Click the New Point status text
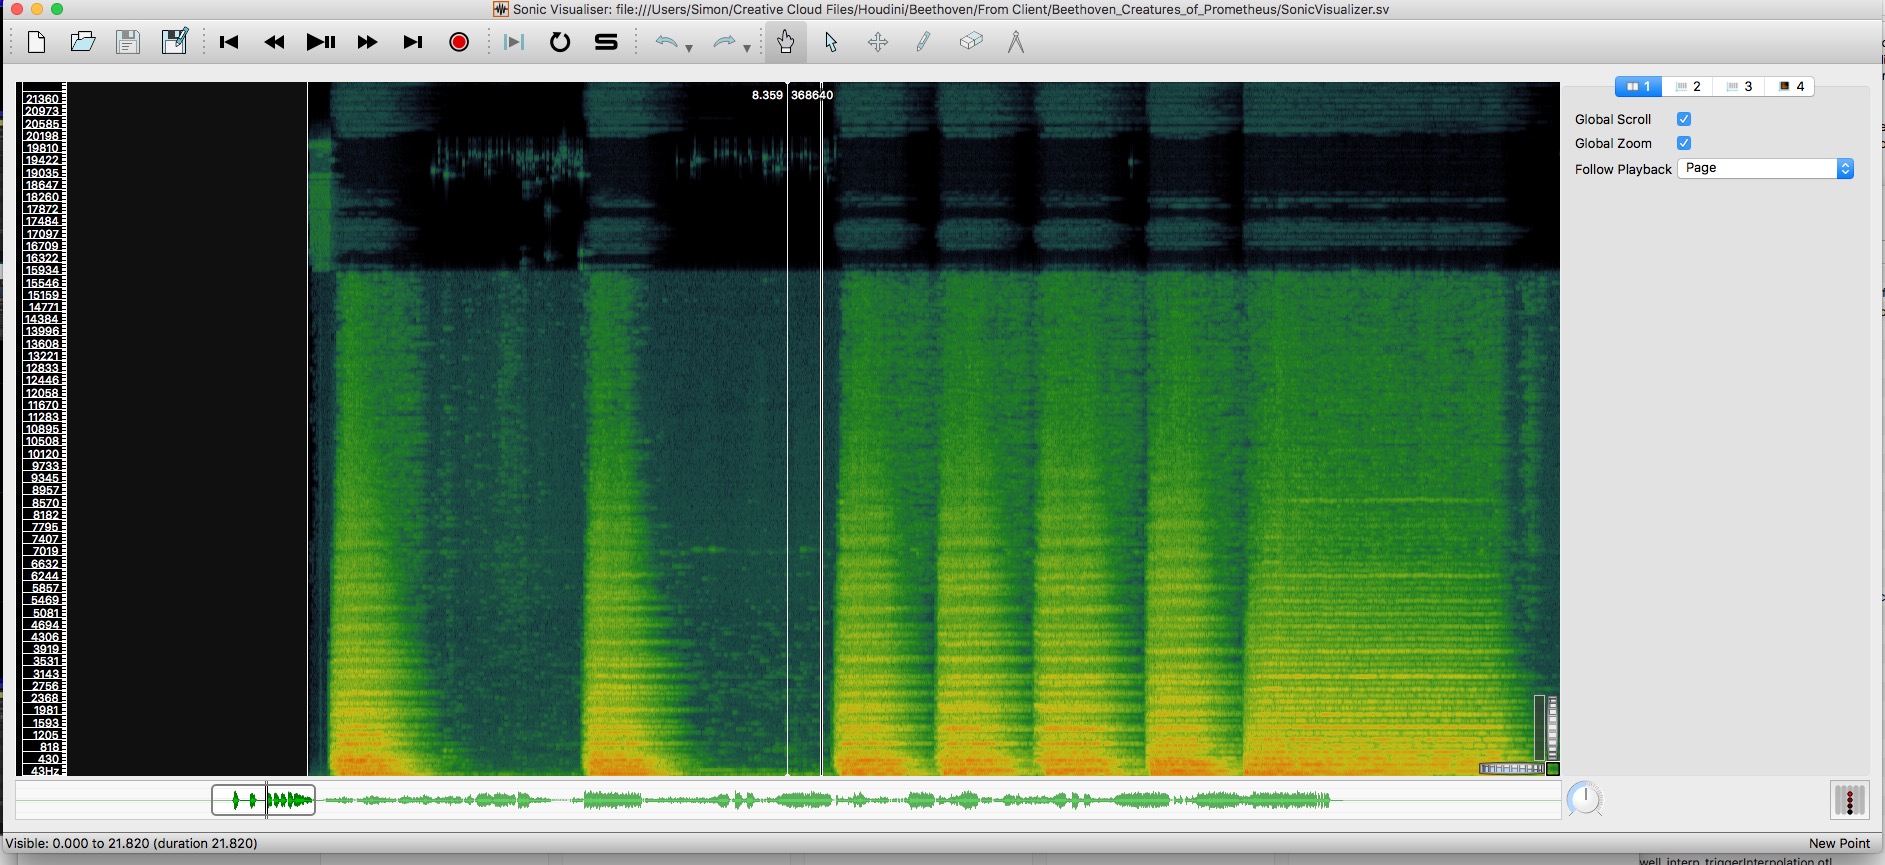The image size is (1885, 865). (1839, 843)
